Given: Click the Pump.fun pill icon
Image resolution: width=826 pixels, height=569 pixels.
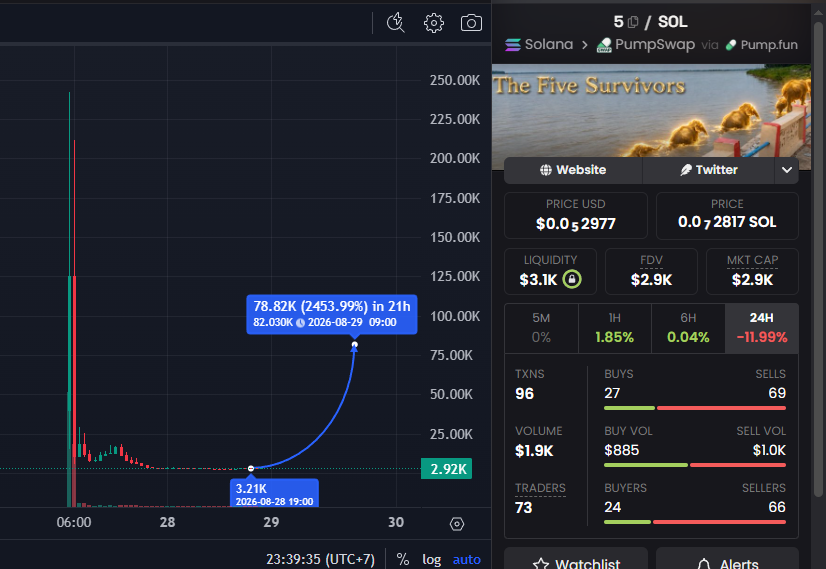Looking at the screenshot, I should pos(731,45).
